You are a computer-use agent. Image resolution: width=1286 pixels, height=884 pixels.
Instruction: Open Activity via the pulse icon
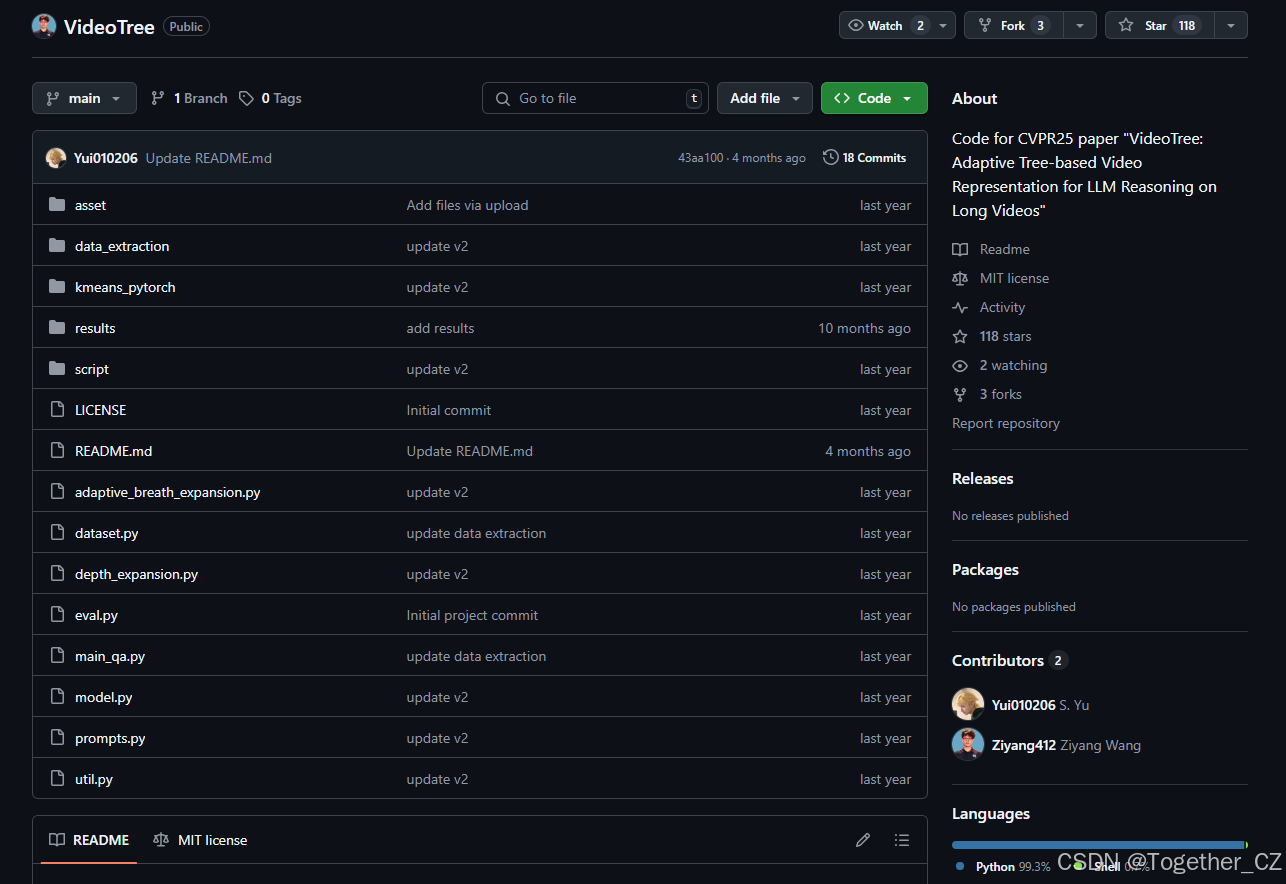(x=960, y=307)
